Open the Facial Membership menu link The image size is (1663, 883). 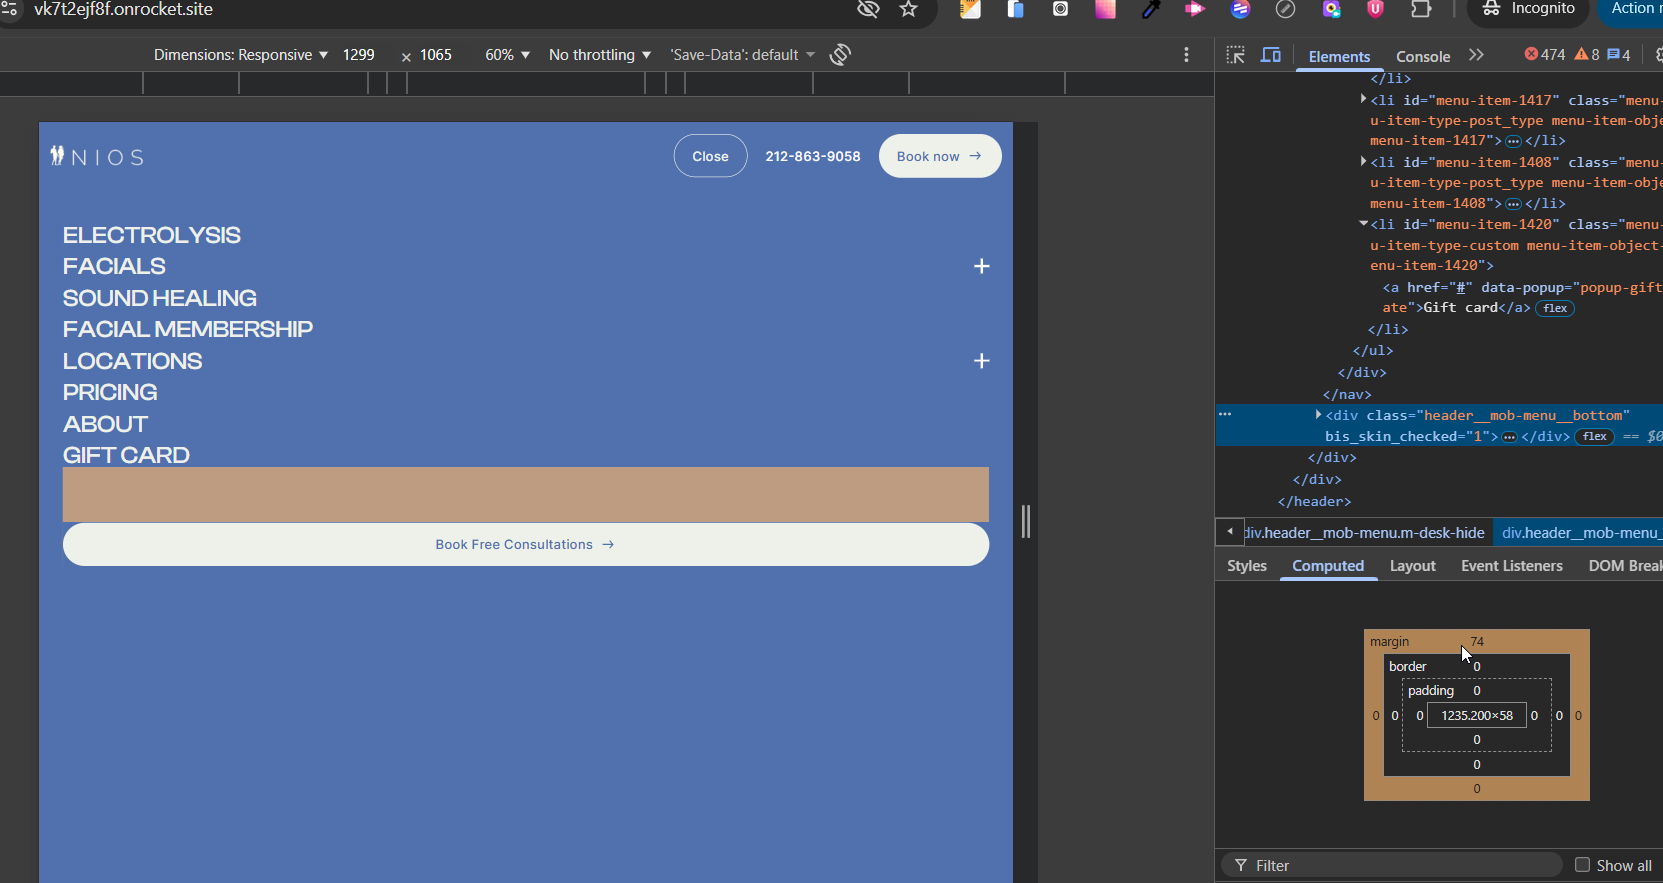(188, 329)
